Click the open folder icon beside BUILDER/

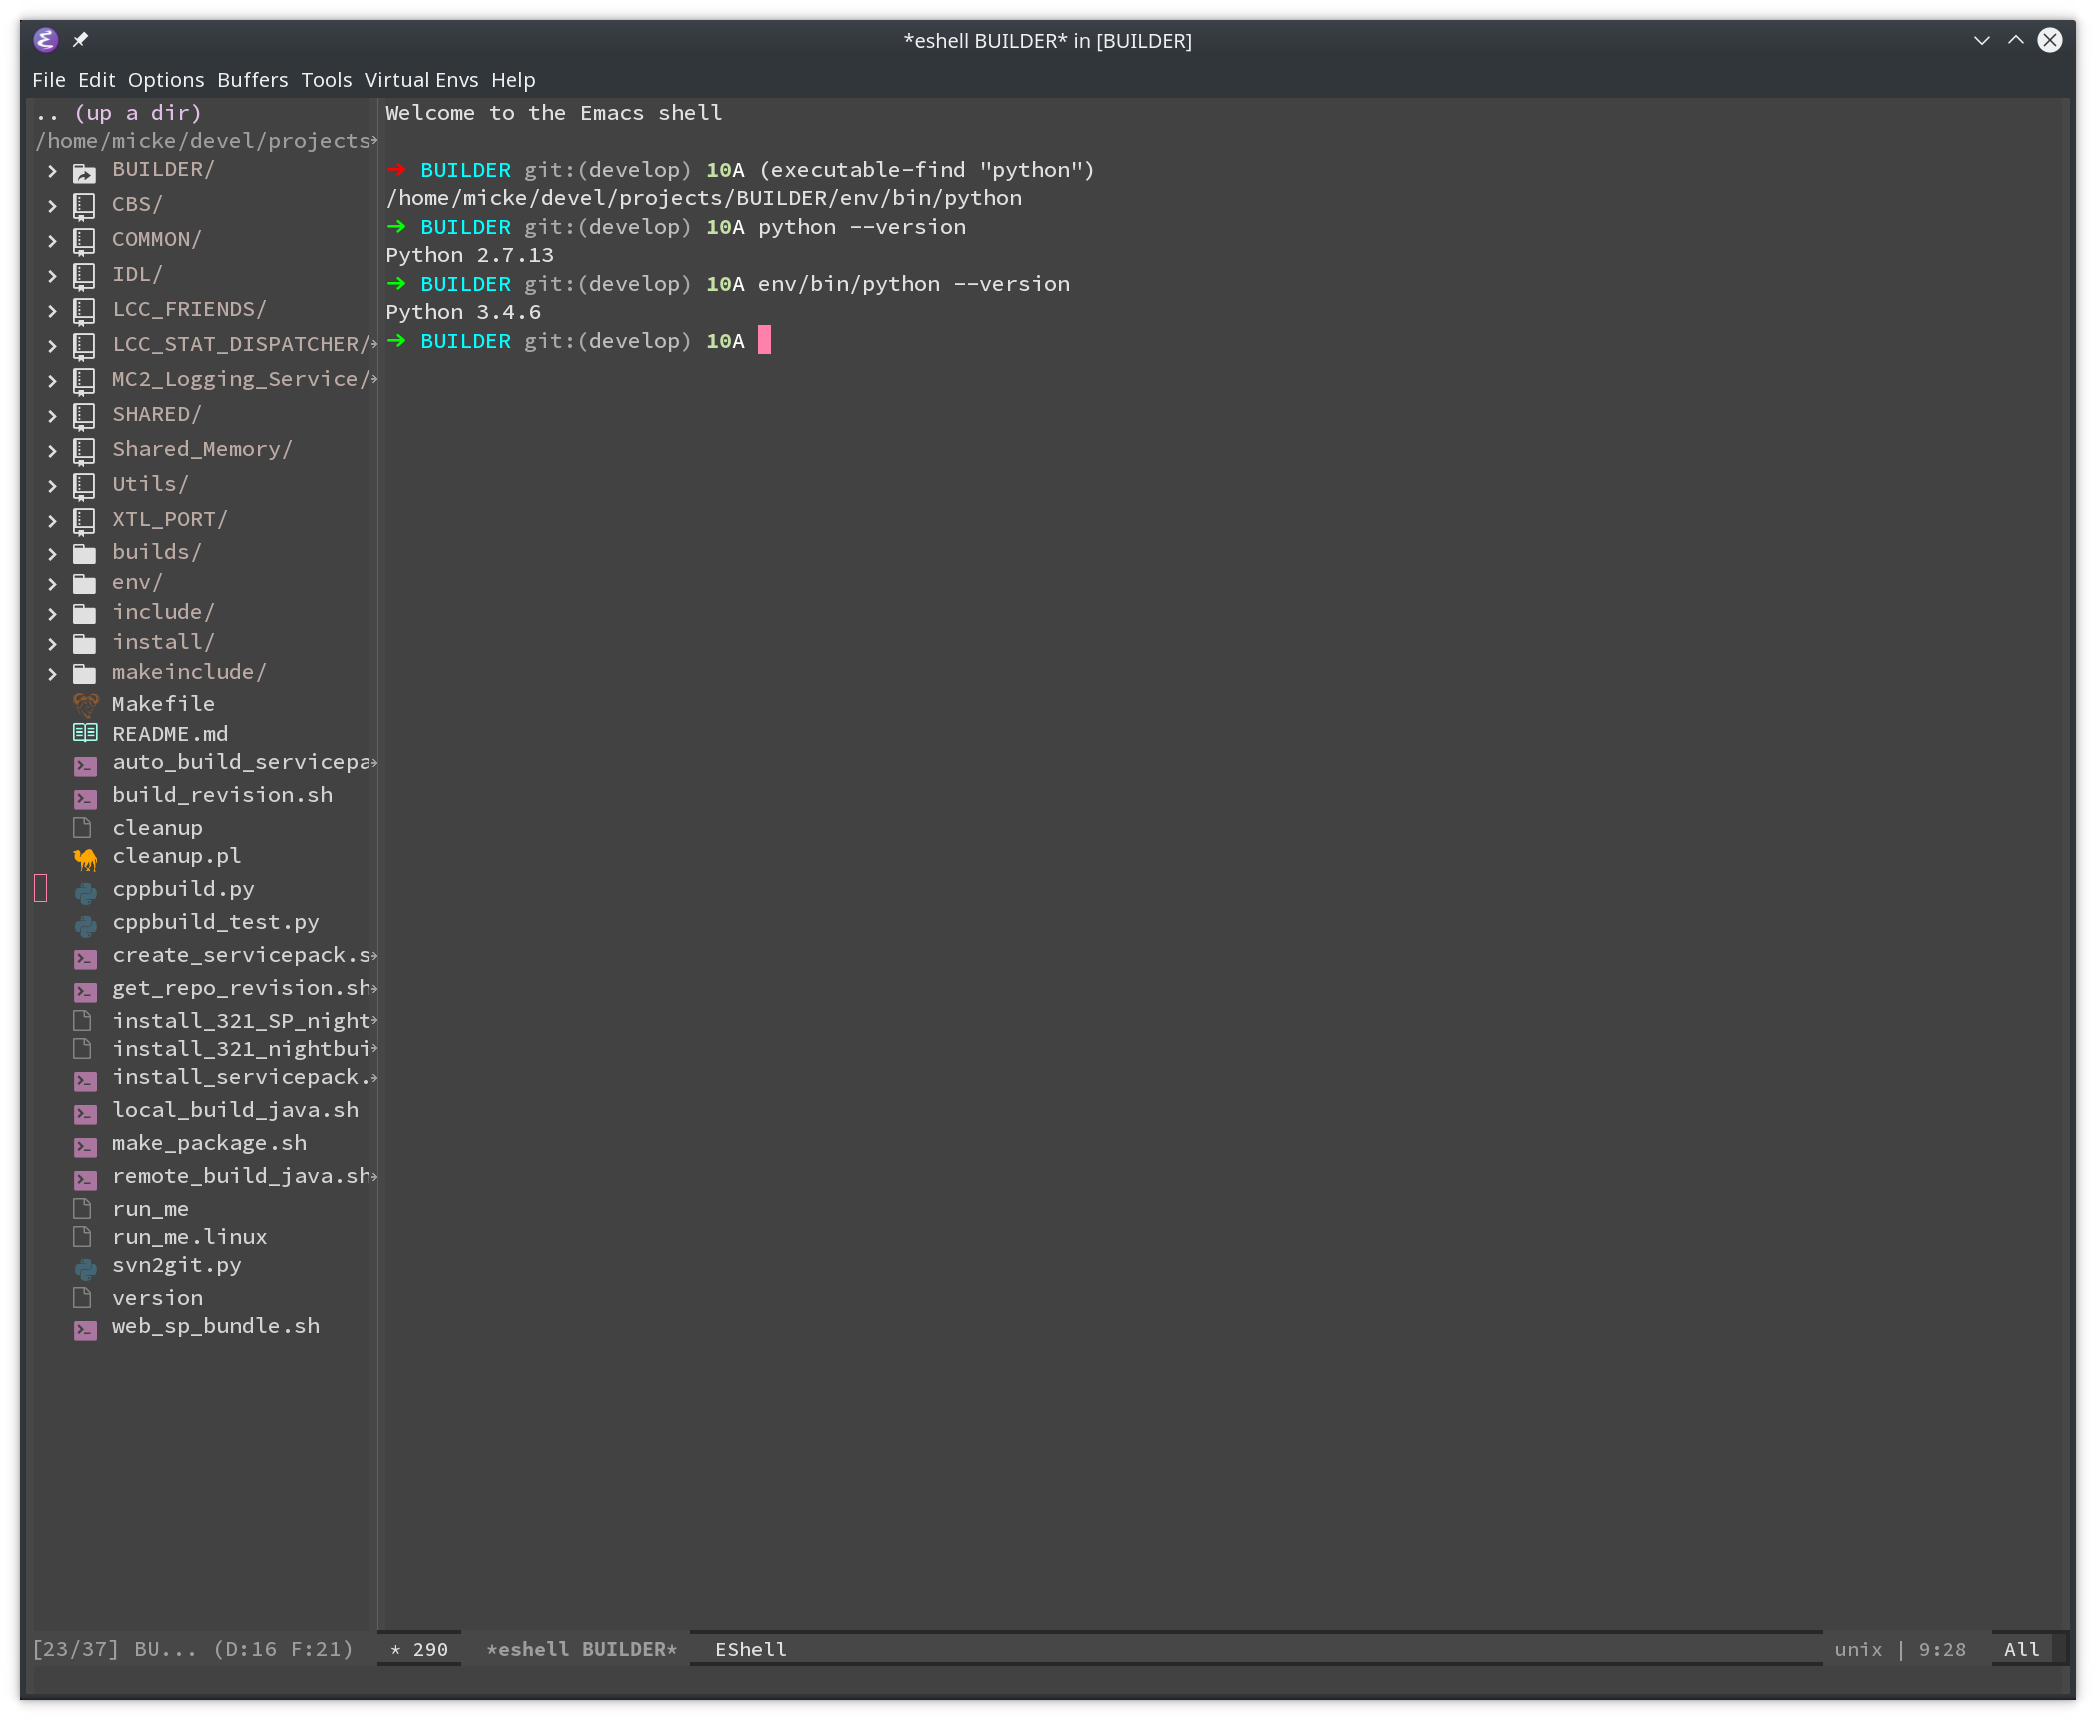pos(84,170)
